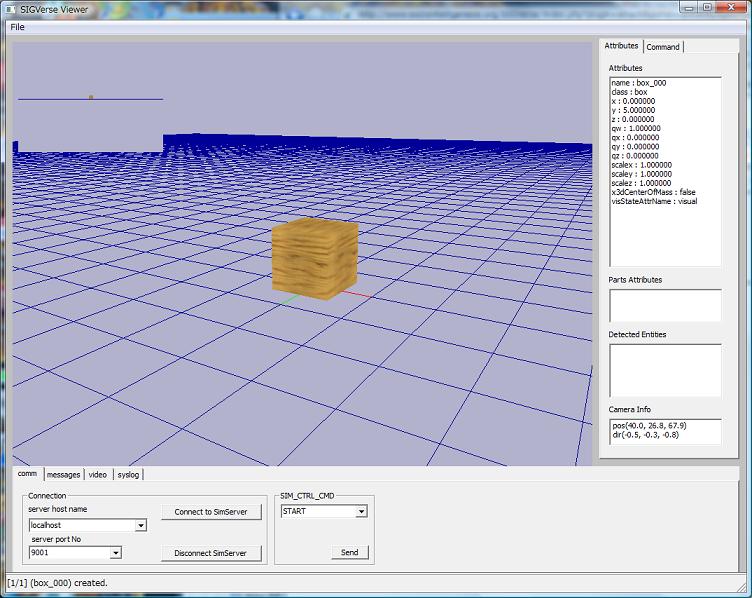Close the SIGVerse Viewer window
Image resolution: width=752 pixels, height=598 pixels.
coord(731,7)
